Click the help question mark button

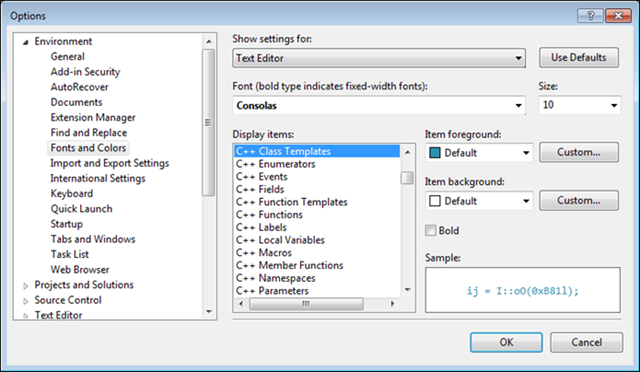click(x=590, y=16)
